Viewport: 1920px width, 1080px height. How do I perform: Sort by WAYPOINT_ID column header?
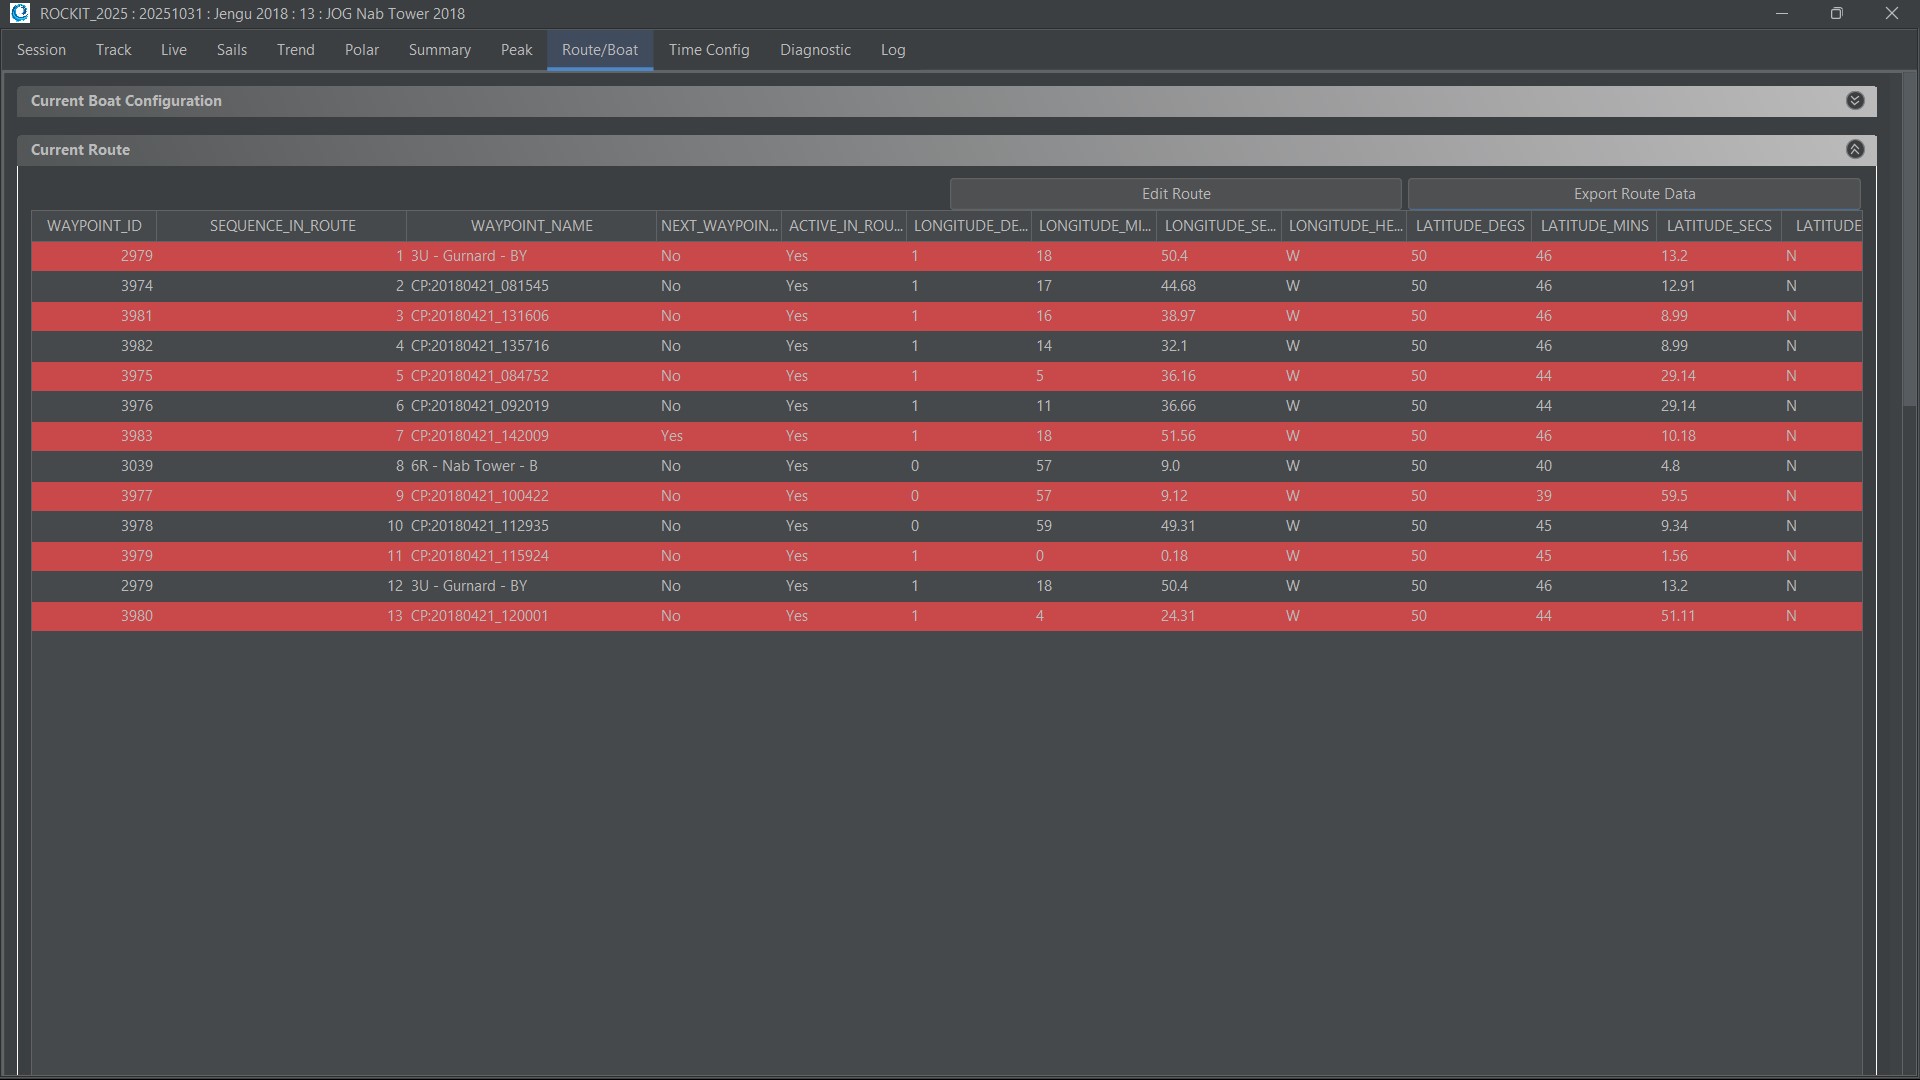tap(94, 226)
